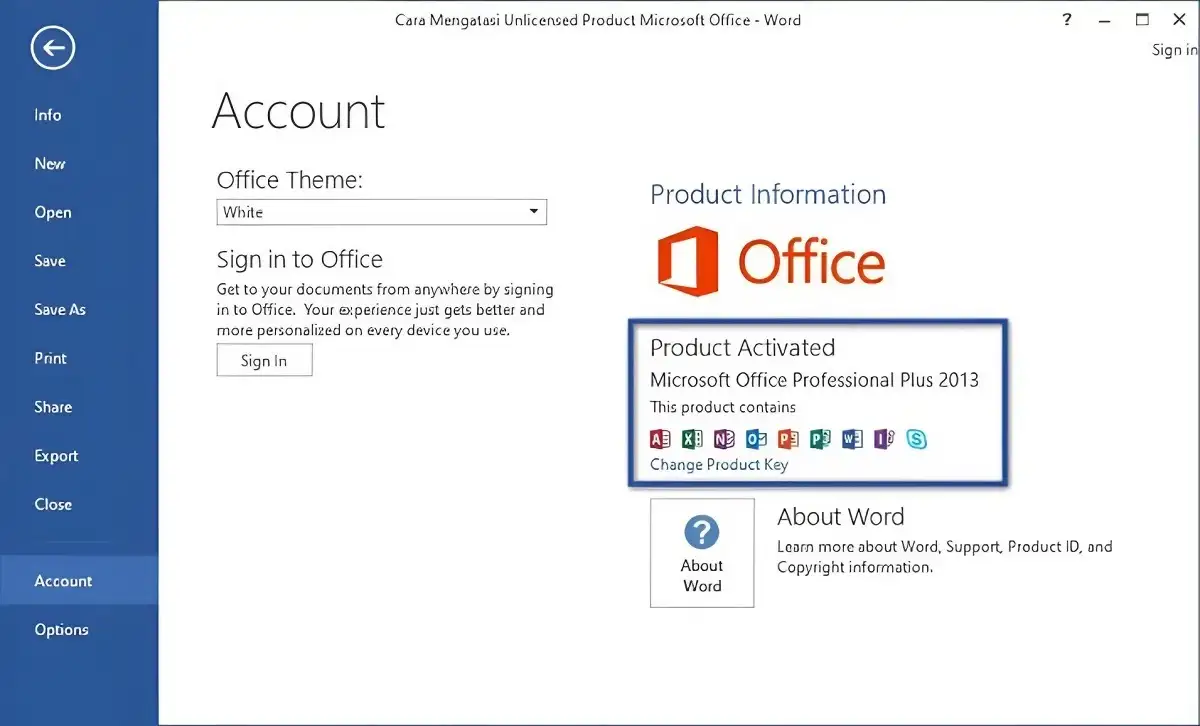
Task: Click Sign in at top right corner
Action: (x=1174, y=50)
